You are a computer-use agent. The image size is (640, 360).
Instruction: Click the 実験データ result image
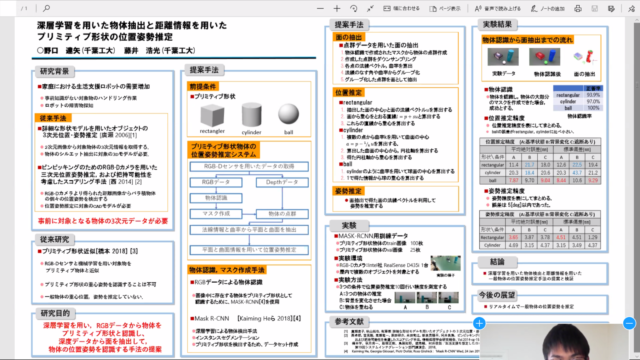click(503, 57)
